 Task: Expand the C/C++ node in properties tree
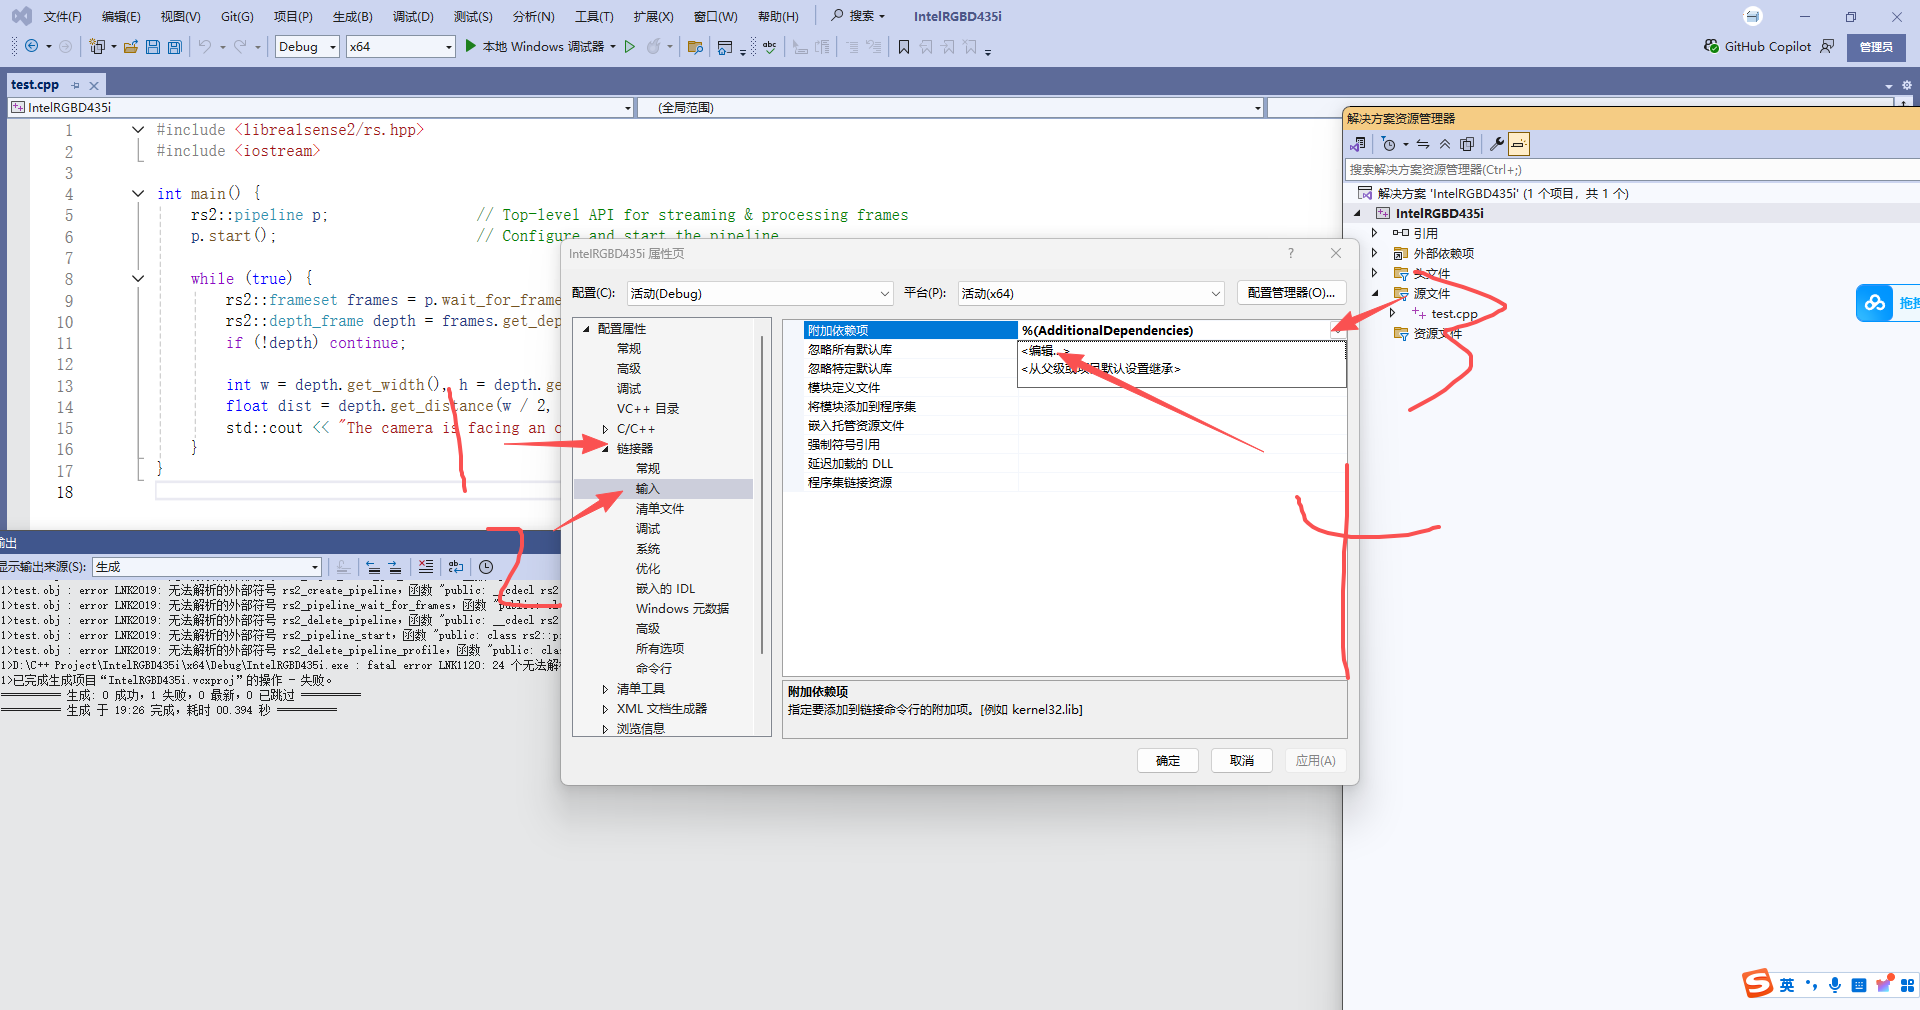[x=605, y=429]
